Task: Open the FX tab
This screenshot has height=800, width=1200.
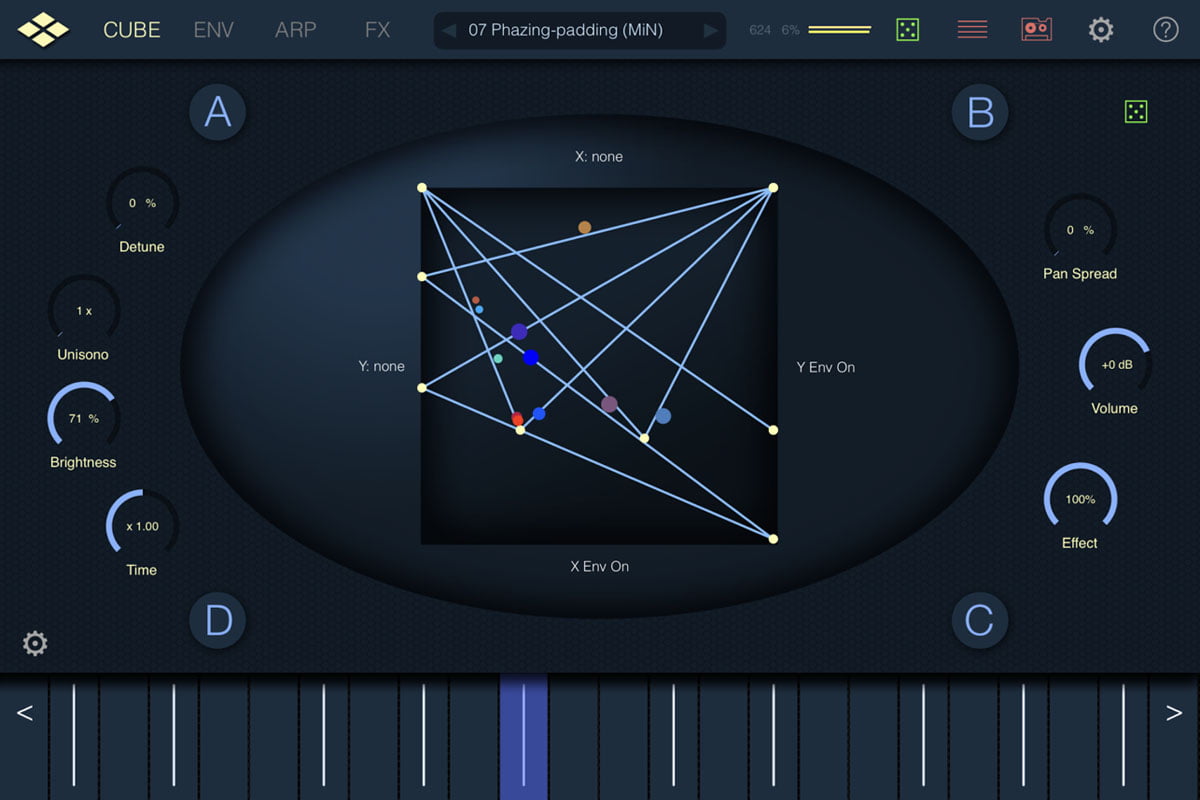Action: [x=378, y=30]
